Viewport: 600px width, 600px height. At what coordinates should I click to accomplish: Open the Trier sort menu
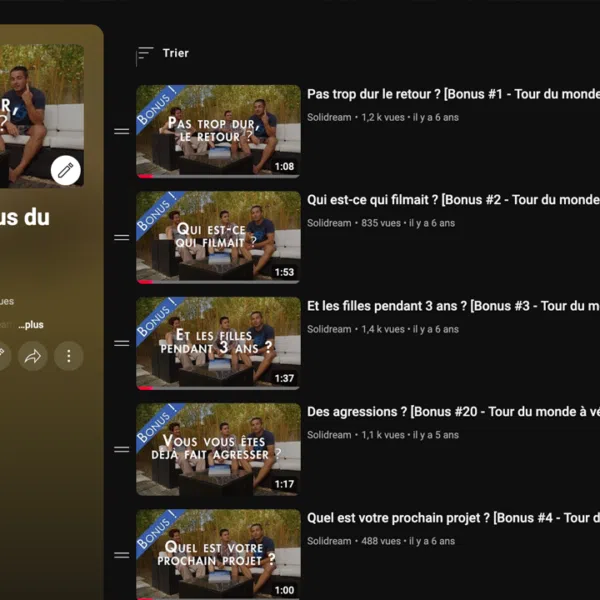[163, 54]
